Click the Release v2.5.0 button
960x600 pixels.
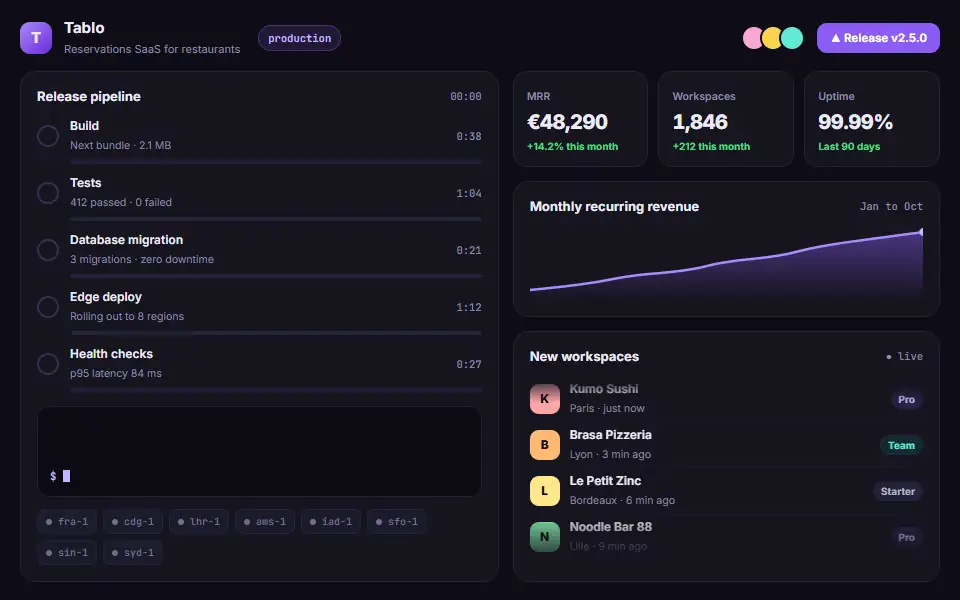point(878,38)
